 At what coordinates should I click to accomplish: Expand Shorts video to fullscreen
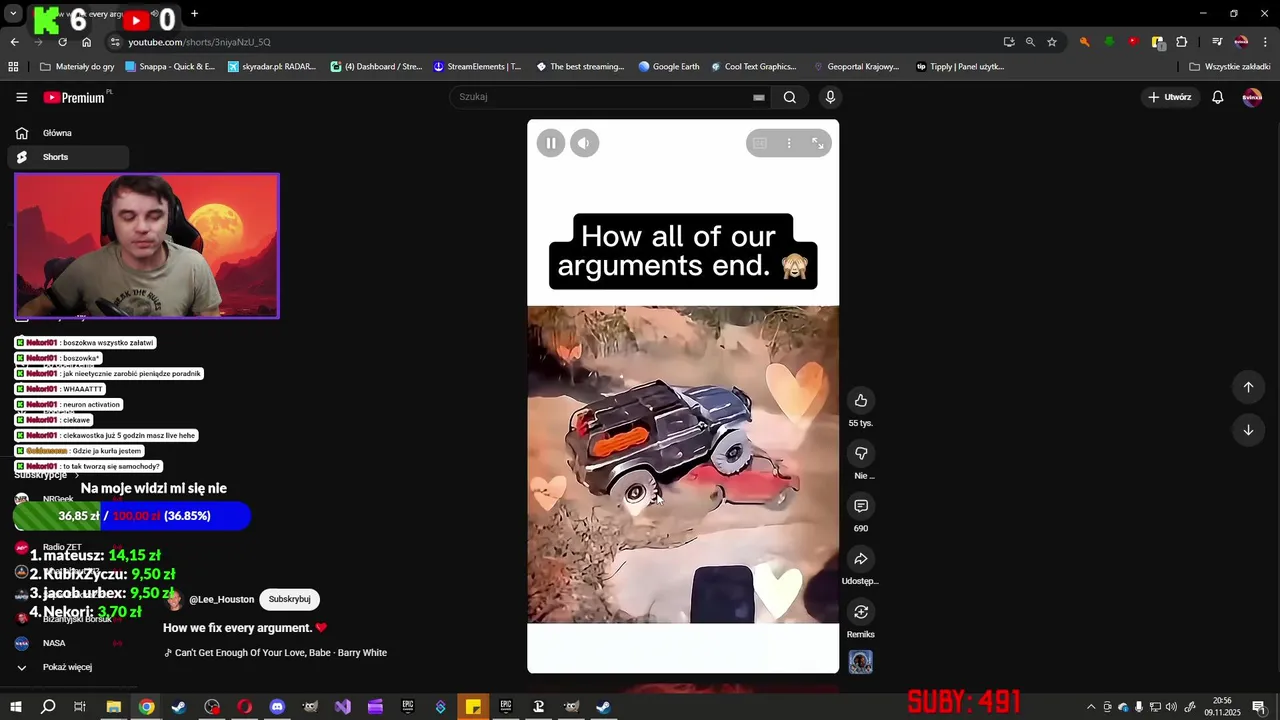tap(818, 143)
